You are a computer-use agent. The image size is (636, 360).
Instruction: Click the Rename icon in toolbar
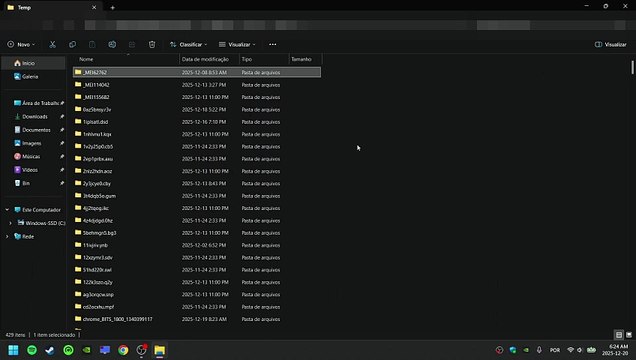tap(112, 45)
